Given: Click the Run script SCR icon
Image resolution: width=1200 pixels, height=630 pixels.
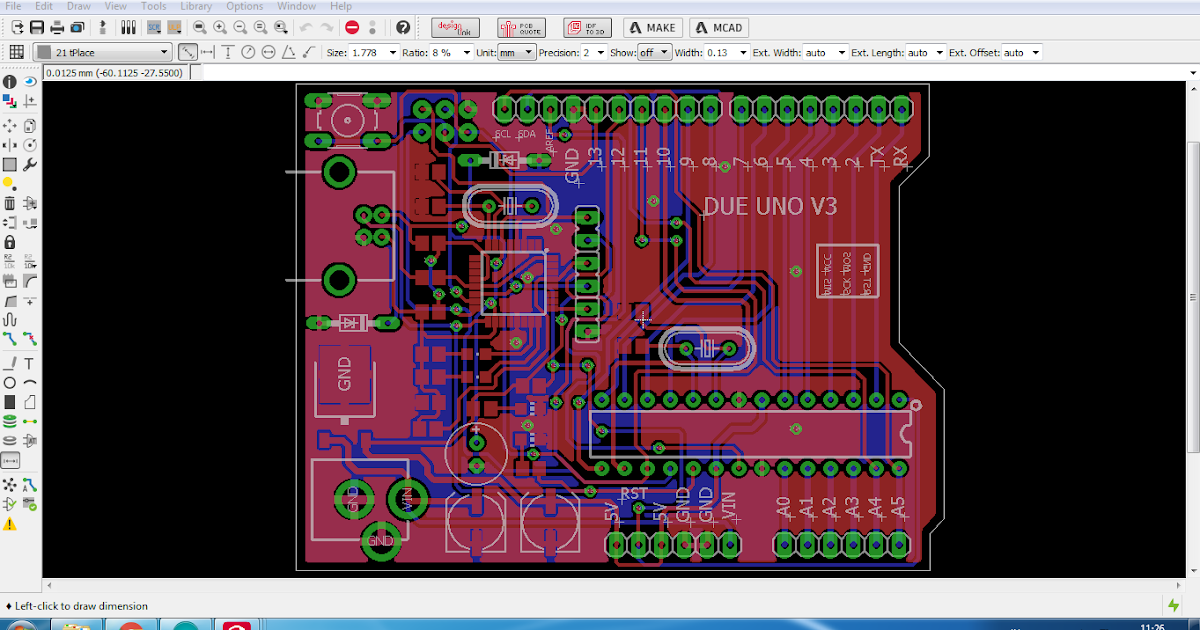Looking at the screenshot, I should [x=154, y=28].
